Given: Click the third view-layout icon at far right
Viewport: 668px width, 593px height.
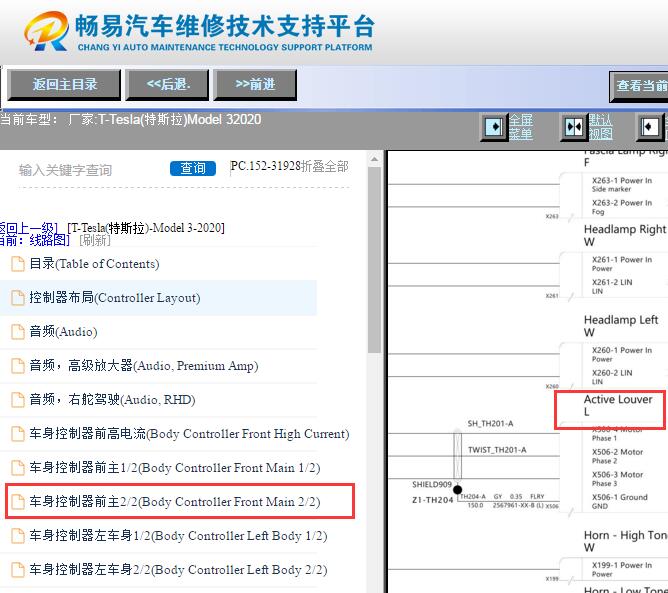Looking at the screenshot, I should pos(649,127).
